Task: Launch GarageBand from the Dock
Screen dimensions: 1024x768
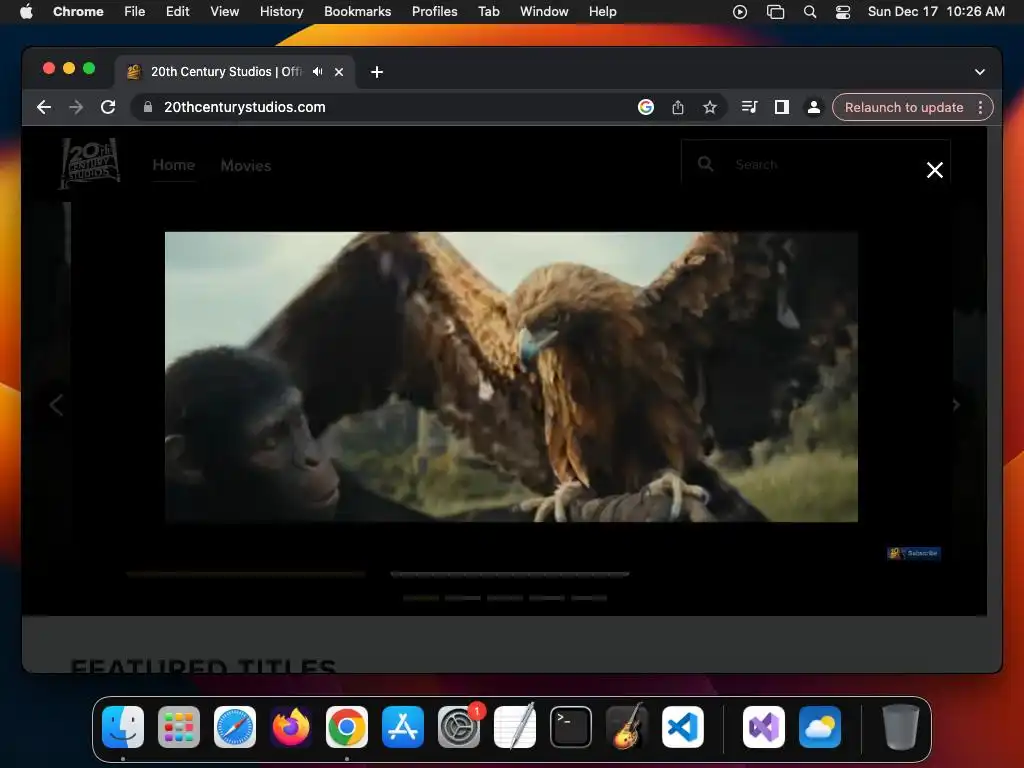Action: coord(627,727)
